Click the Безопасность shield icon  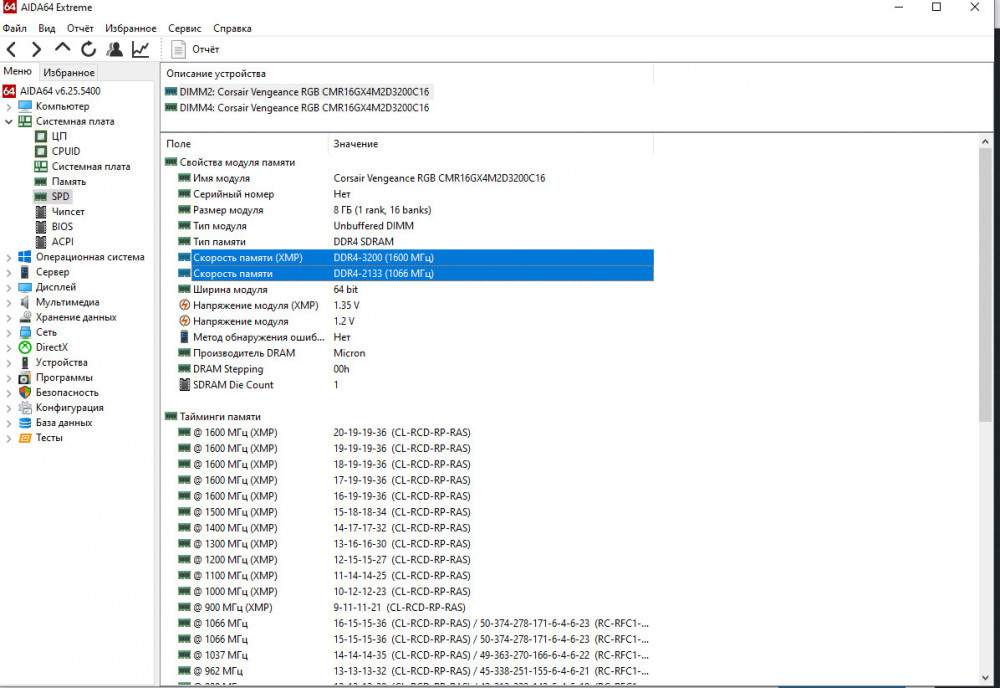pyautogui.click(x=25, y=393)
